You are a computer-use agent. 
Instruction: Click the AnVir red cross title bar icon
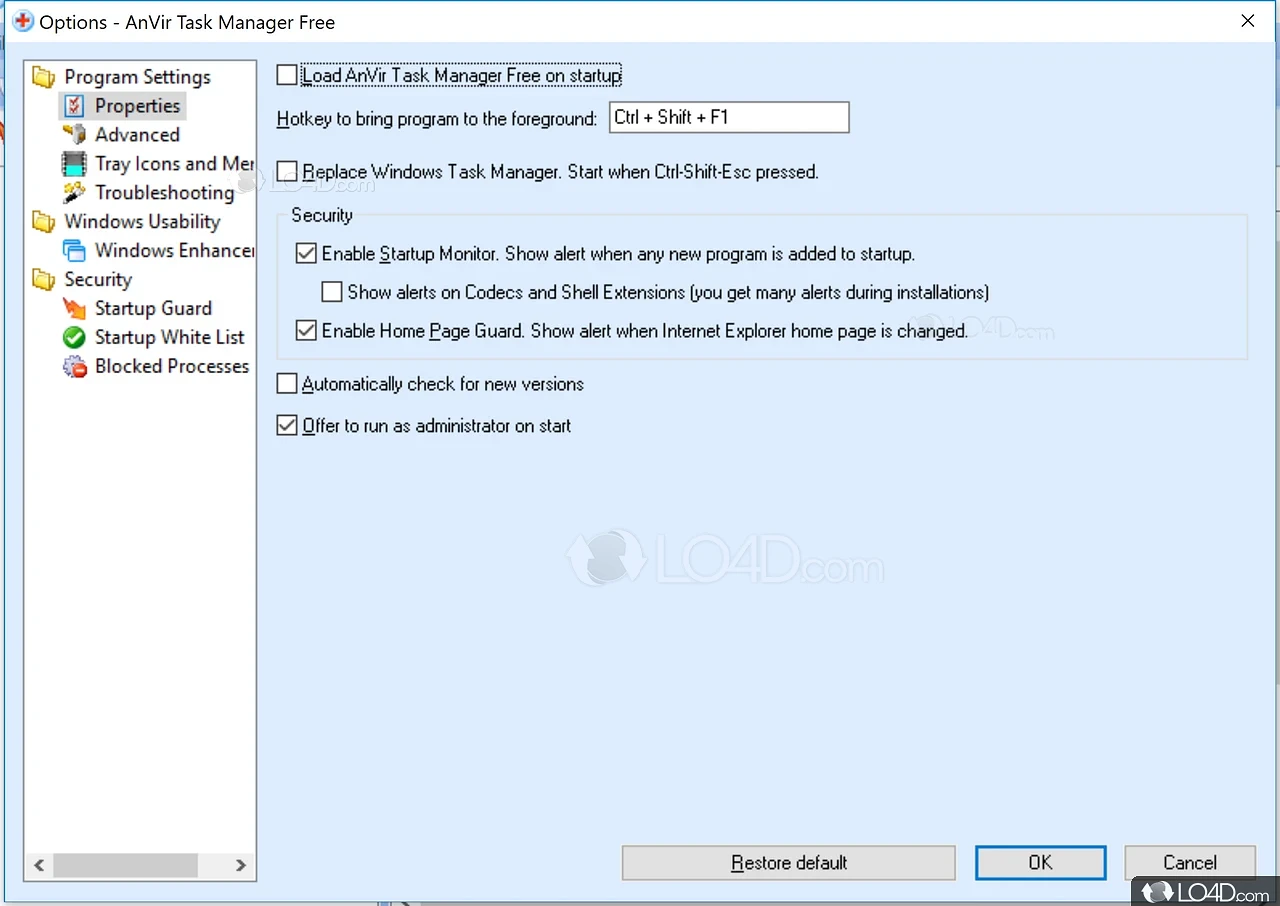click(x=21, y=21)
